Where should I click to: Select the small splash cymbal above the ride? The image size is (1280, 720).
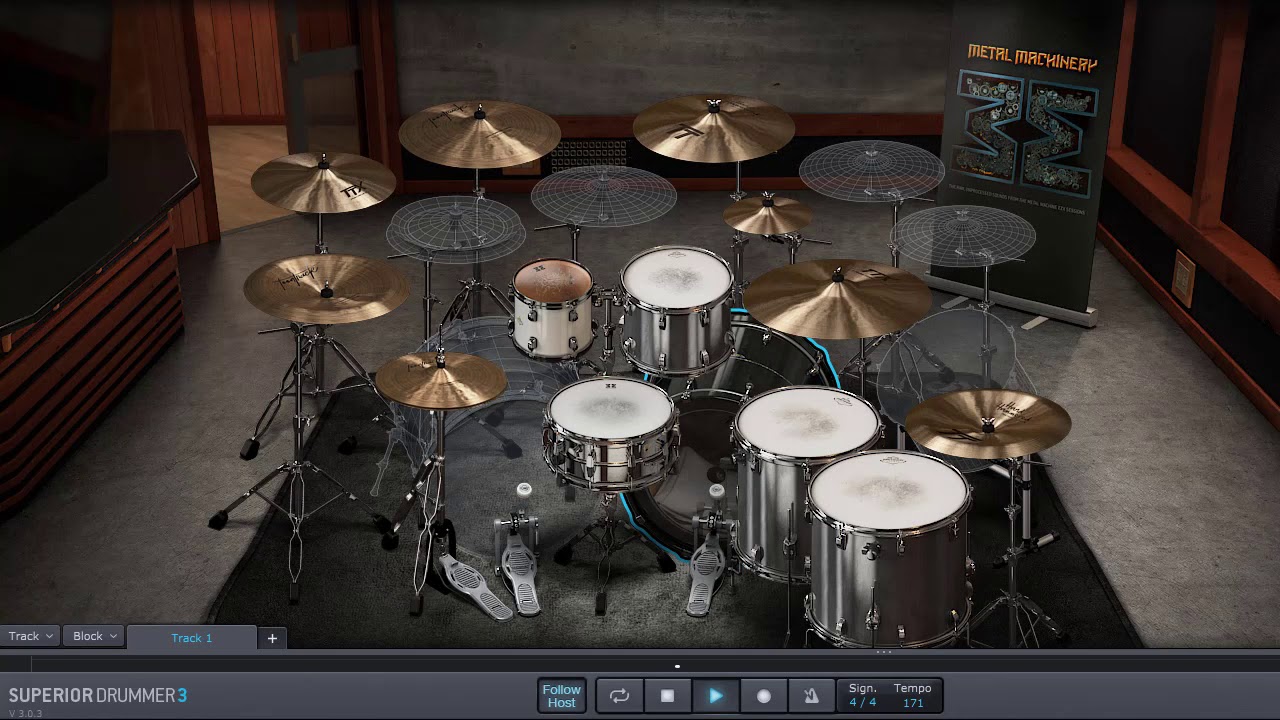768,215
